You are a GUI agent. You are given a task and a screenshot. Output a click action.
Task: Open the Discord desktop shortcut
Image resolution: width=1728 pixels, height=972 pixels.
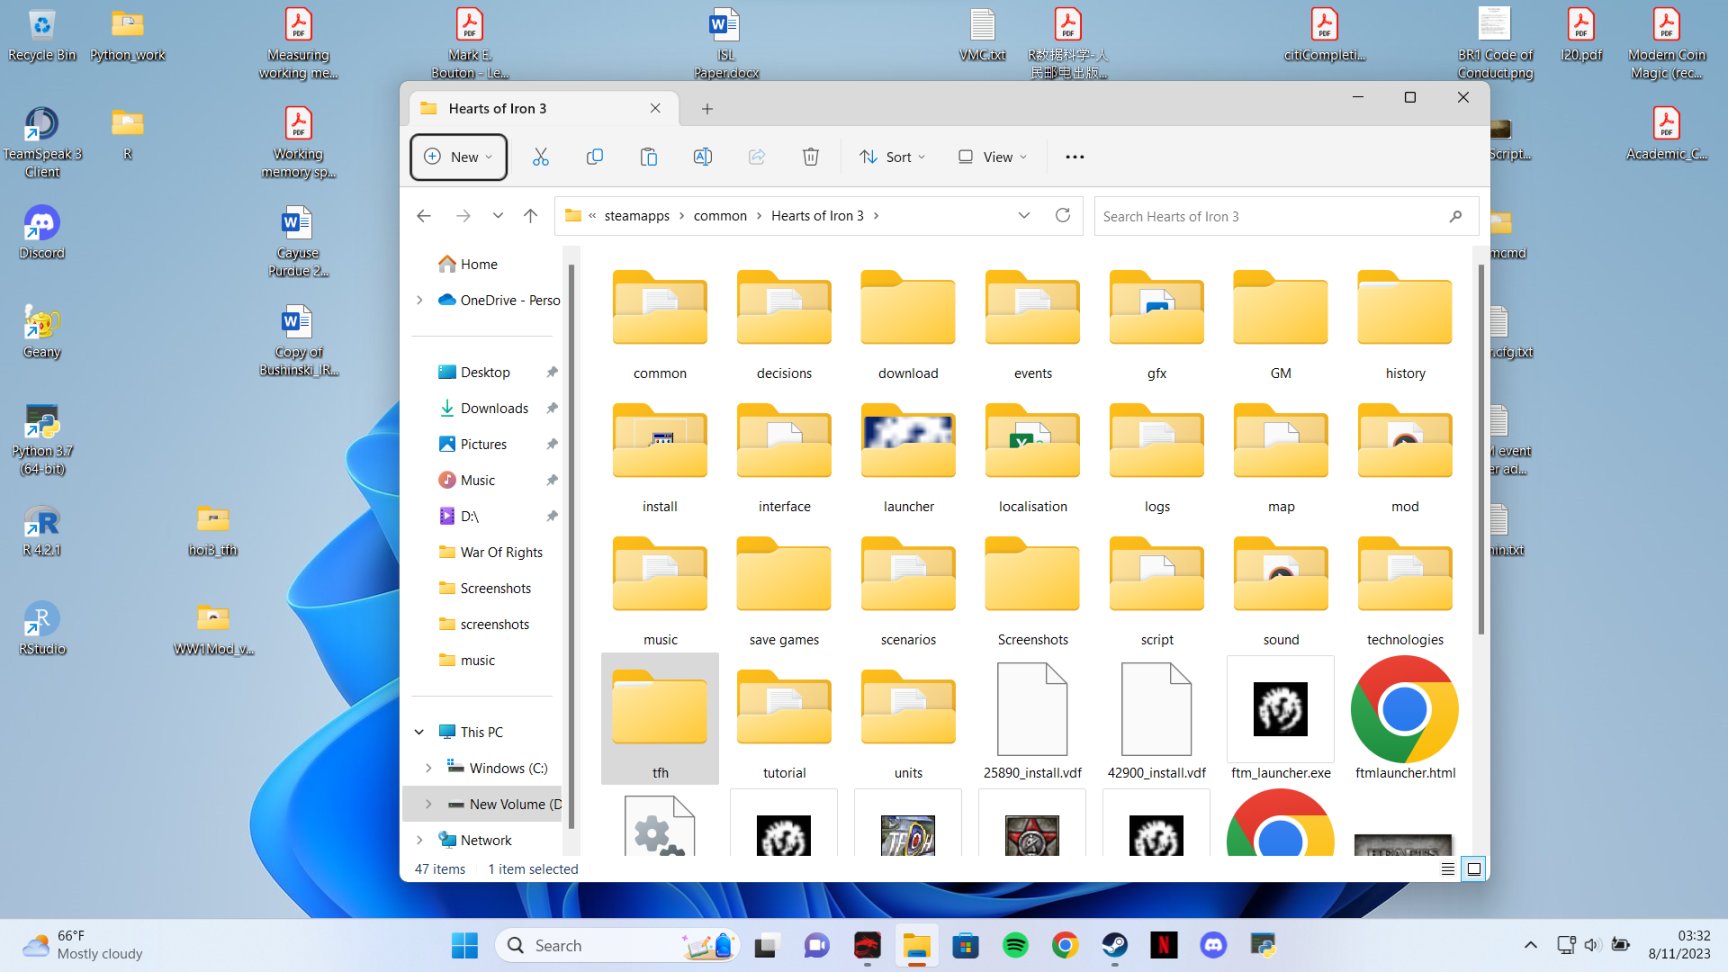coord(42,234)
